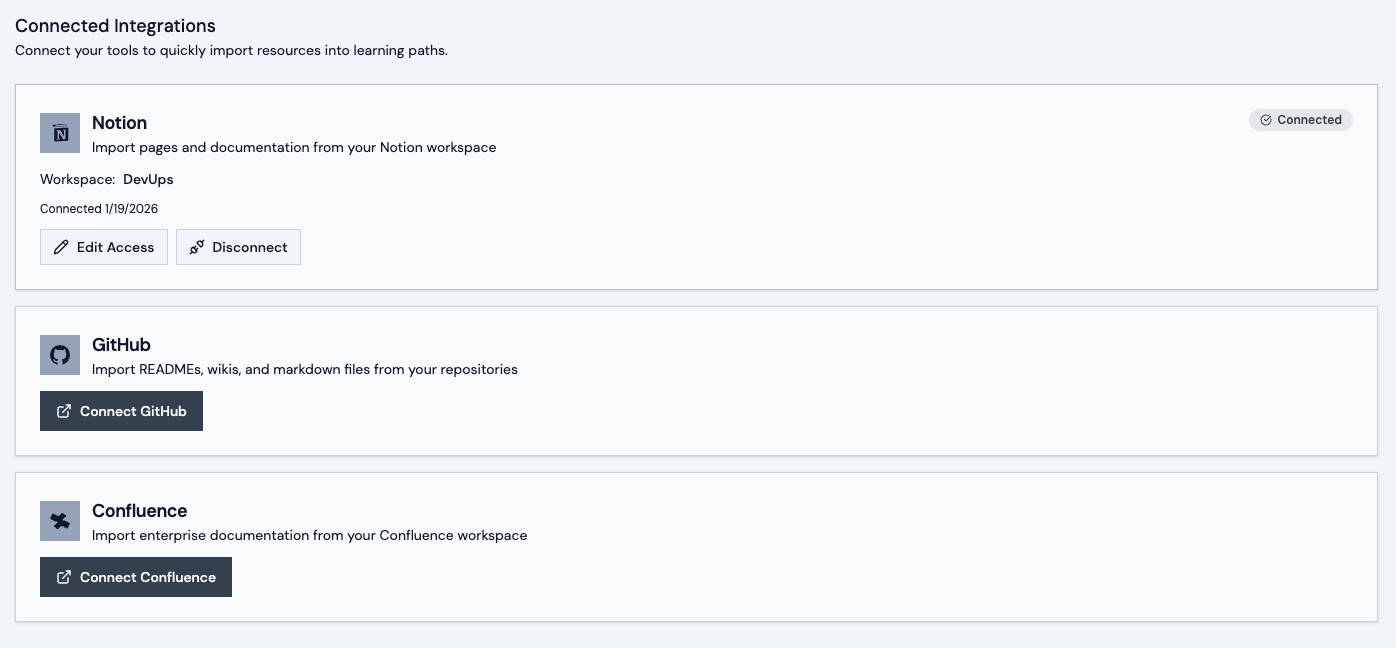This screenshot has width=1396, height=648.
Task: Click the Notion logo icon
Action: point(60,133)
